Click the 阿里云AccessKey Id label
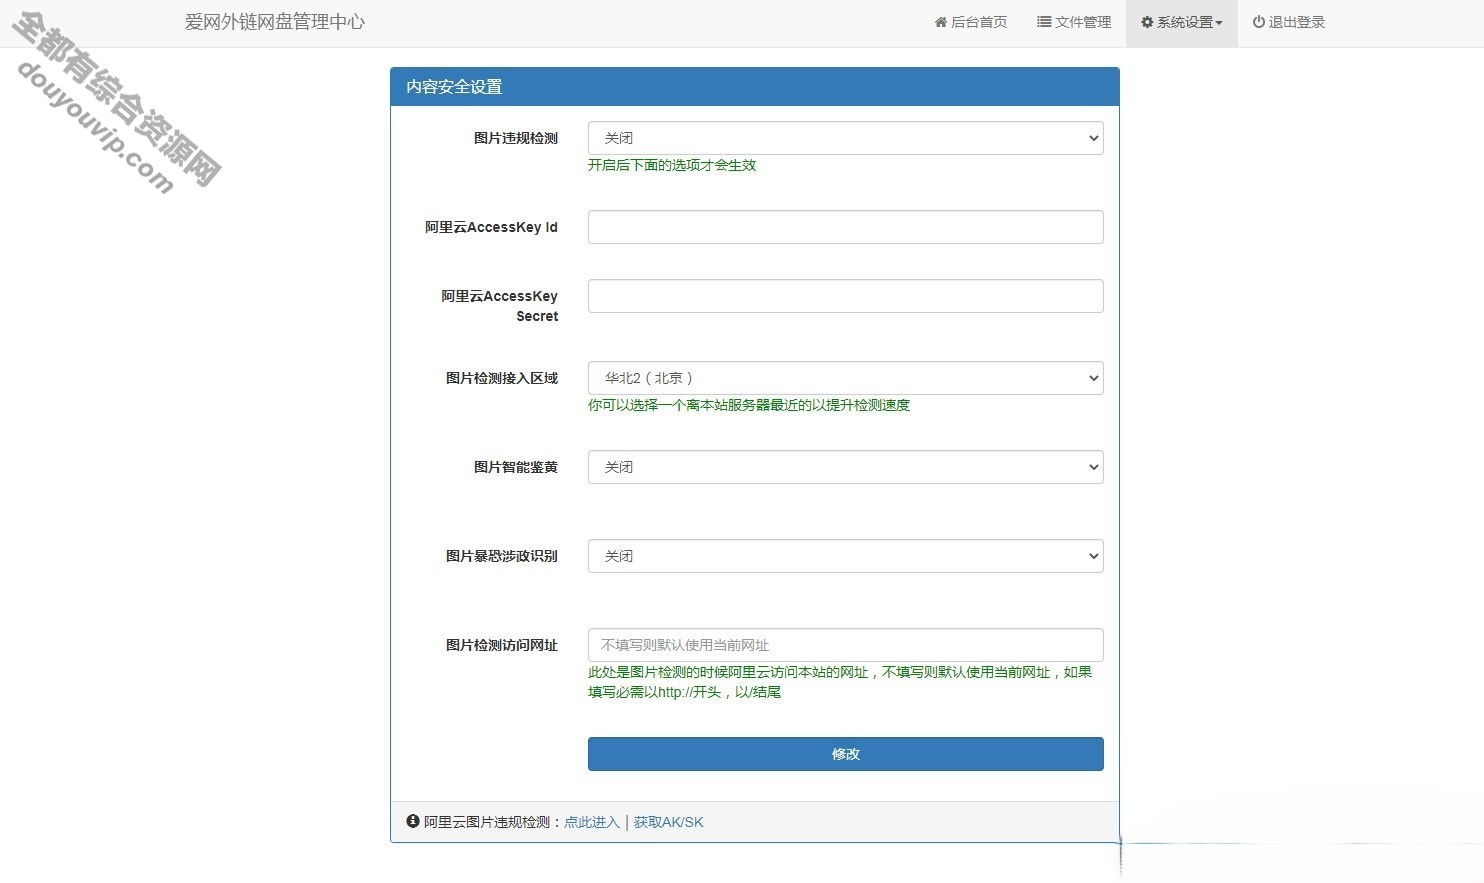This screenshot has height=883, width=1484. click(x=491, y=227)
